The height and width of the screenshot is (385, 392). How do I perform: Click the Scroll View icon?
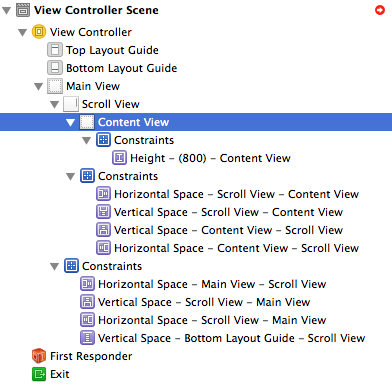(71, 104)
